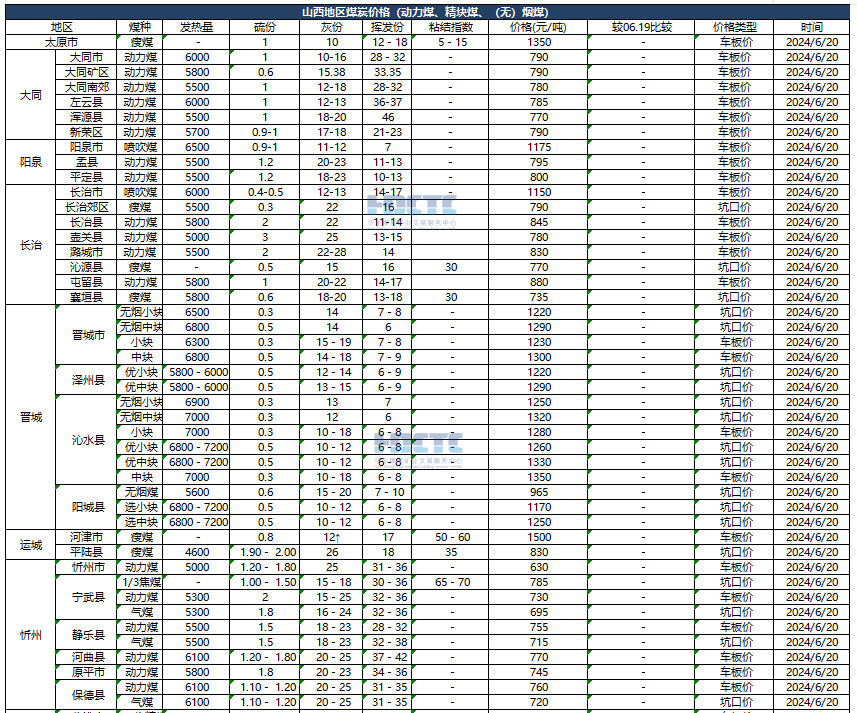Click the 宁武县 merged cell
Viewport: 857px width, 713px height.
tap(87, 597)
